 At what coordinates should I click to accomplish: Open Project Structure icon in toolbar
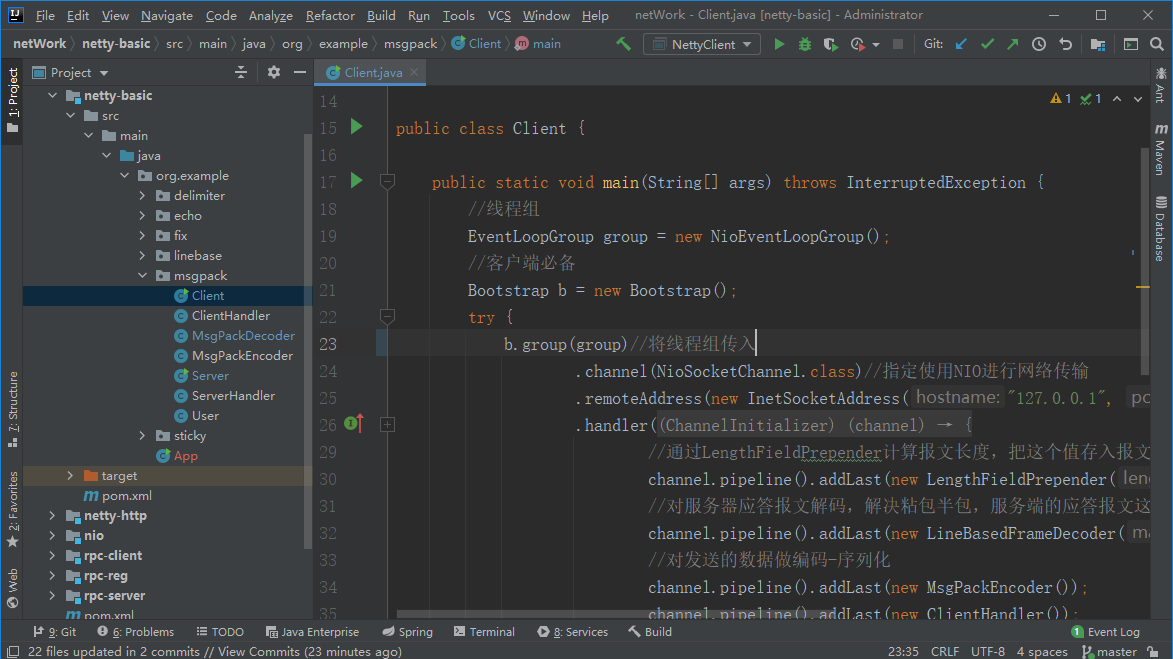(1097, 44)
